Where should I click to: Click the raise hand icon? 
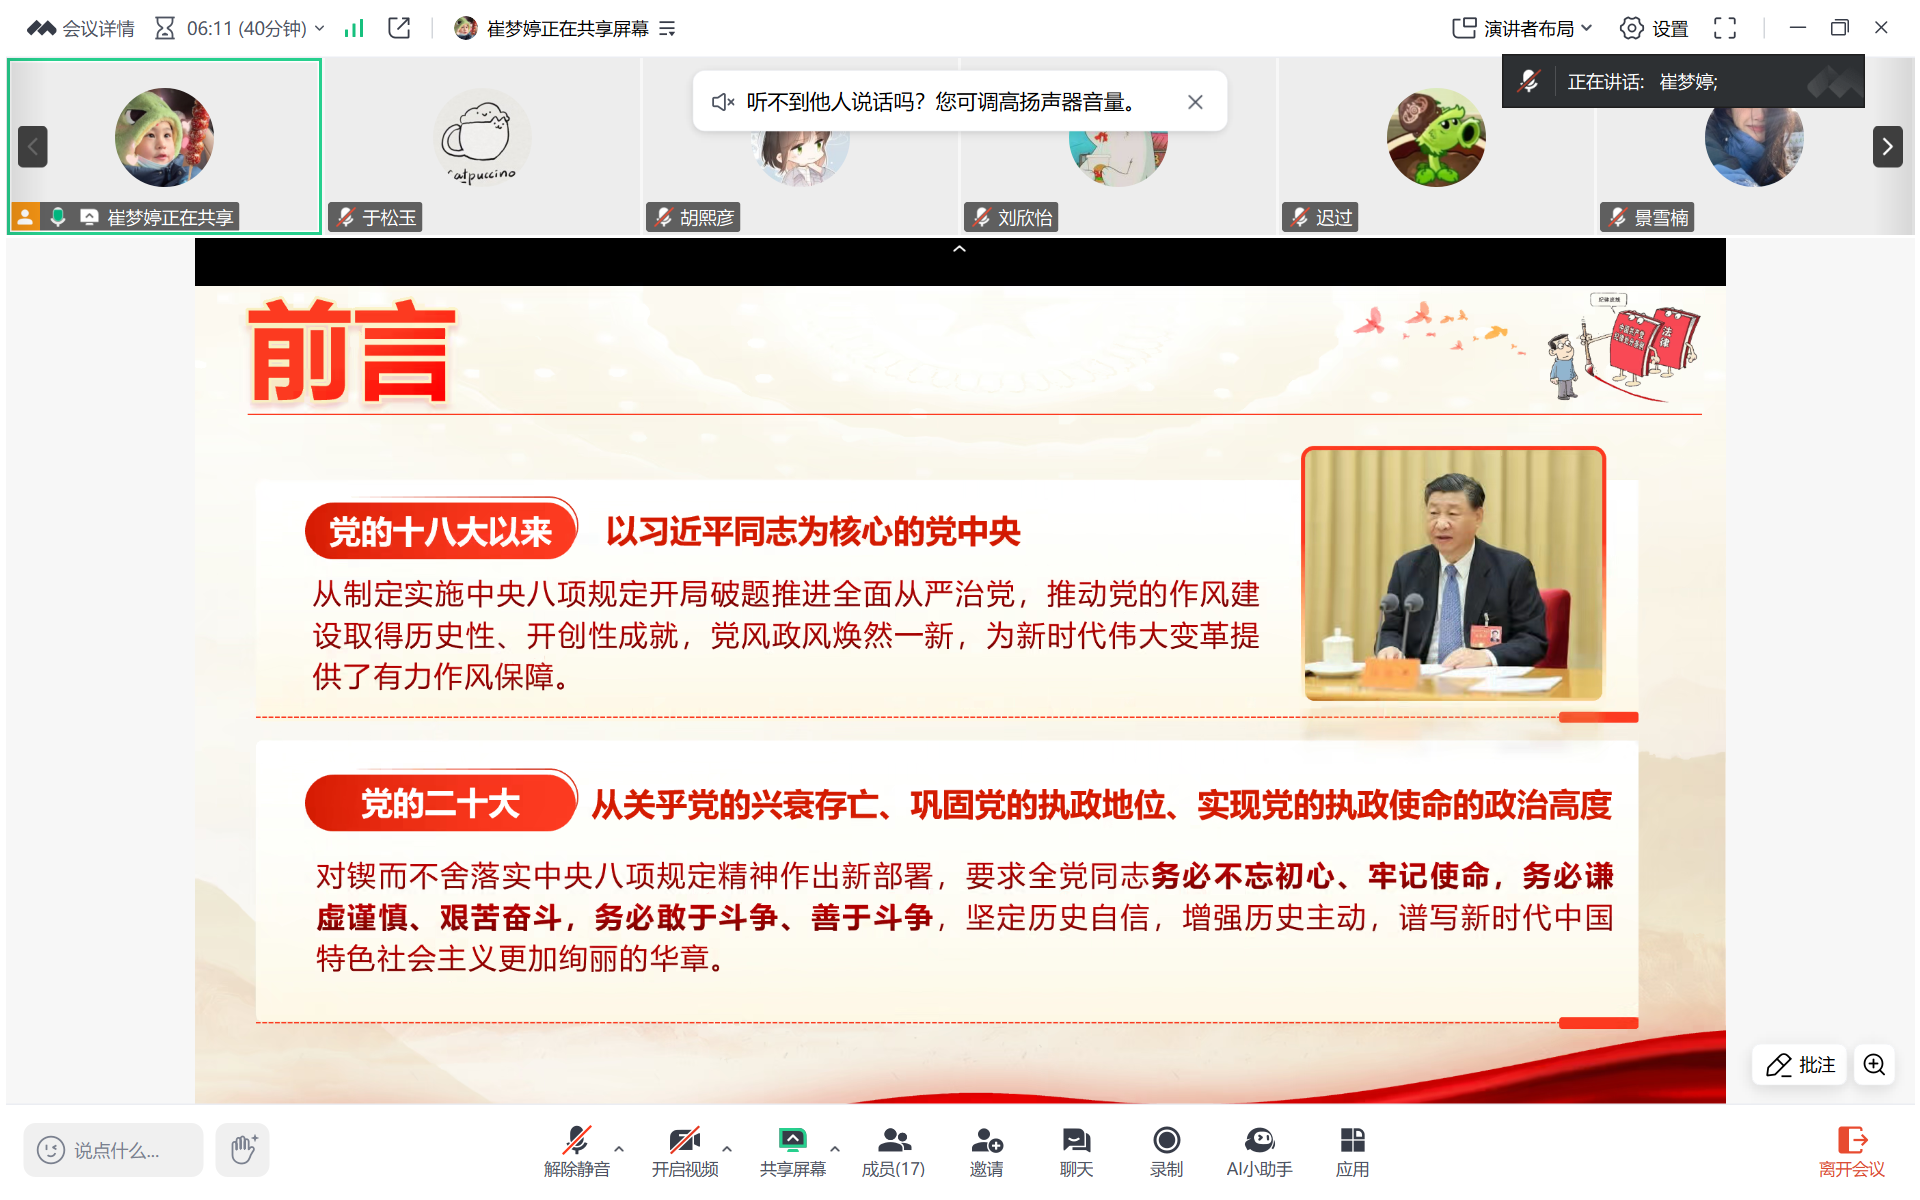point(243,1149)
